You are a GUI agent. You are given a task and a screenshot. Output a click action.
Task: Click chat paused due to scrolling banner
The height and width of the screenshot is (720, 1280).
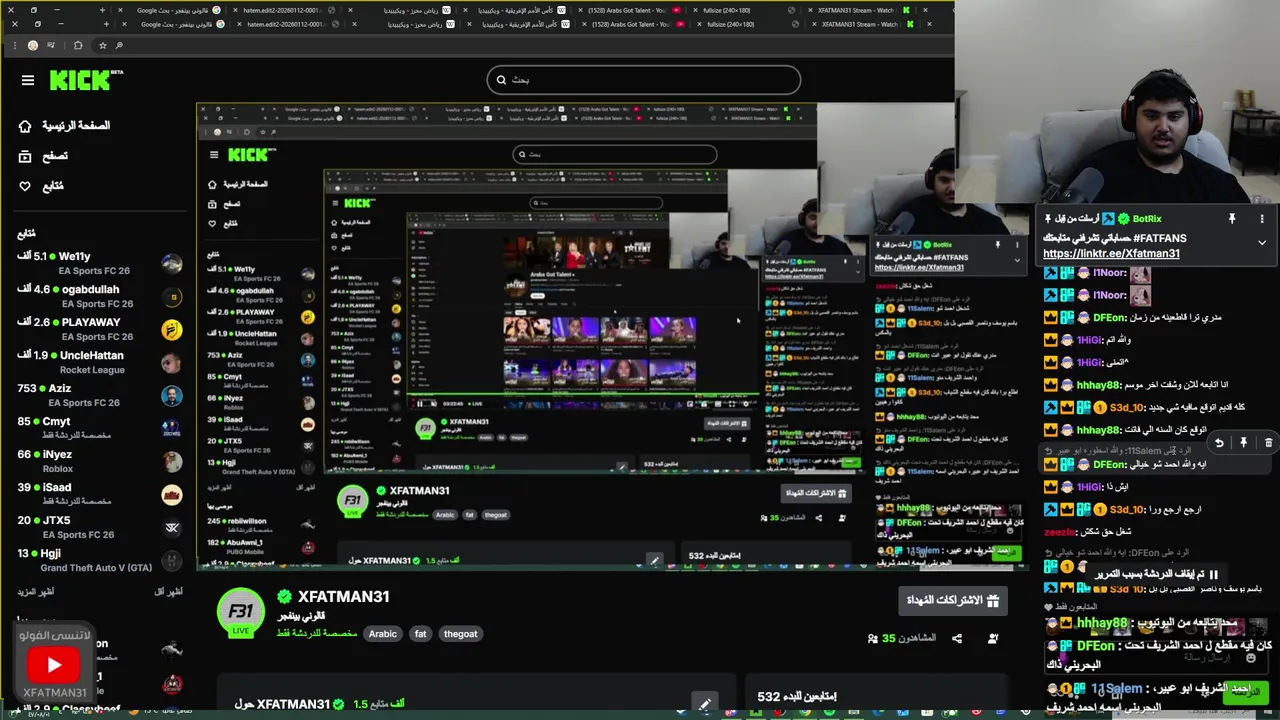pyautogui.click(x=1155, y=575)
